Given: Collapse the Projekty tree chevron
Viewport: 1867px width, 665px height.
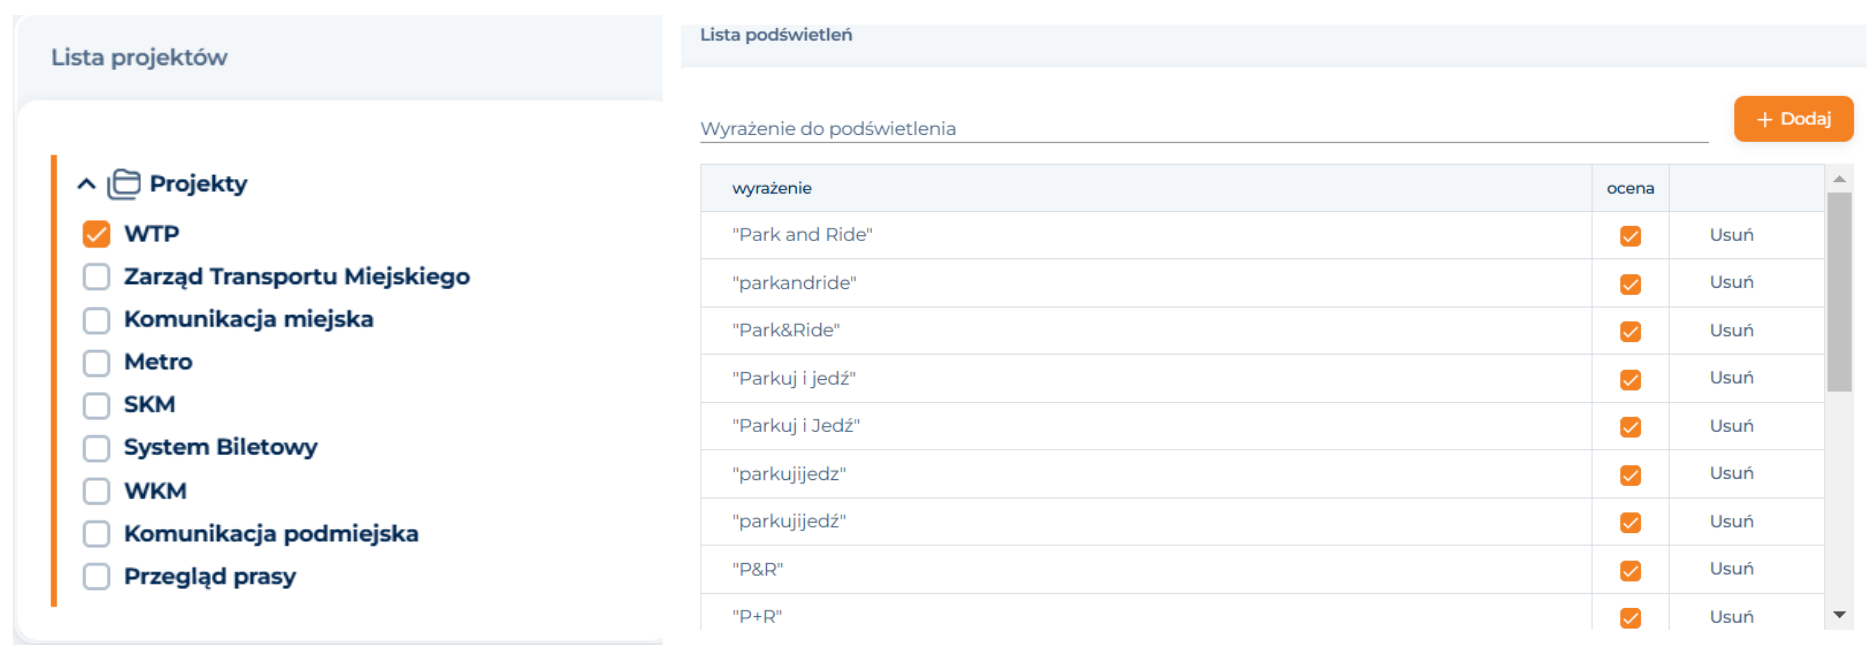Looking at the screenshot, I should pyautogui.click(x=87, y=184).
